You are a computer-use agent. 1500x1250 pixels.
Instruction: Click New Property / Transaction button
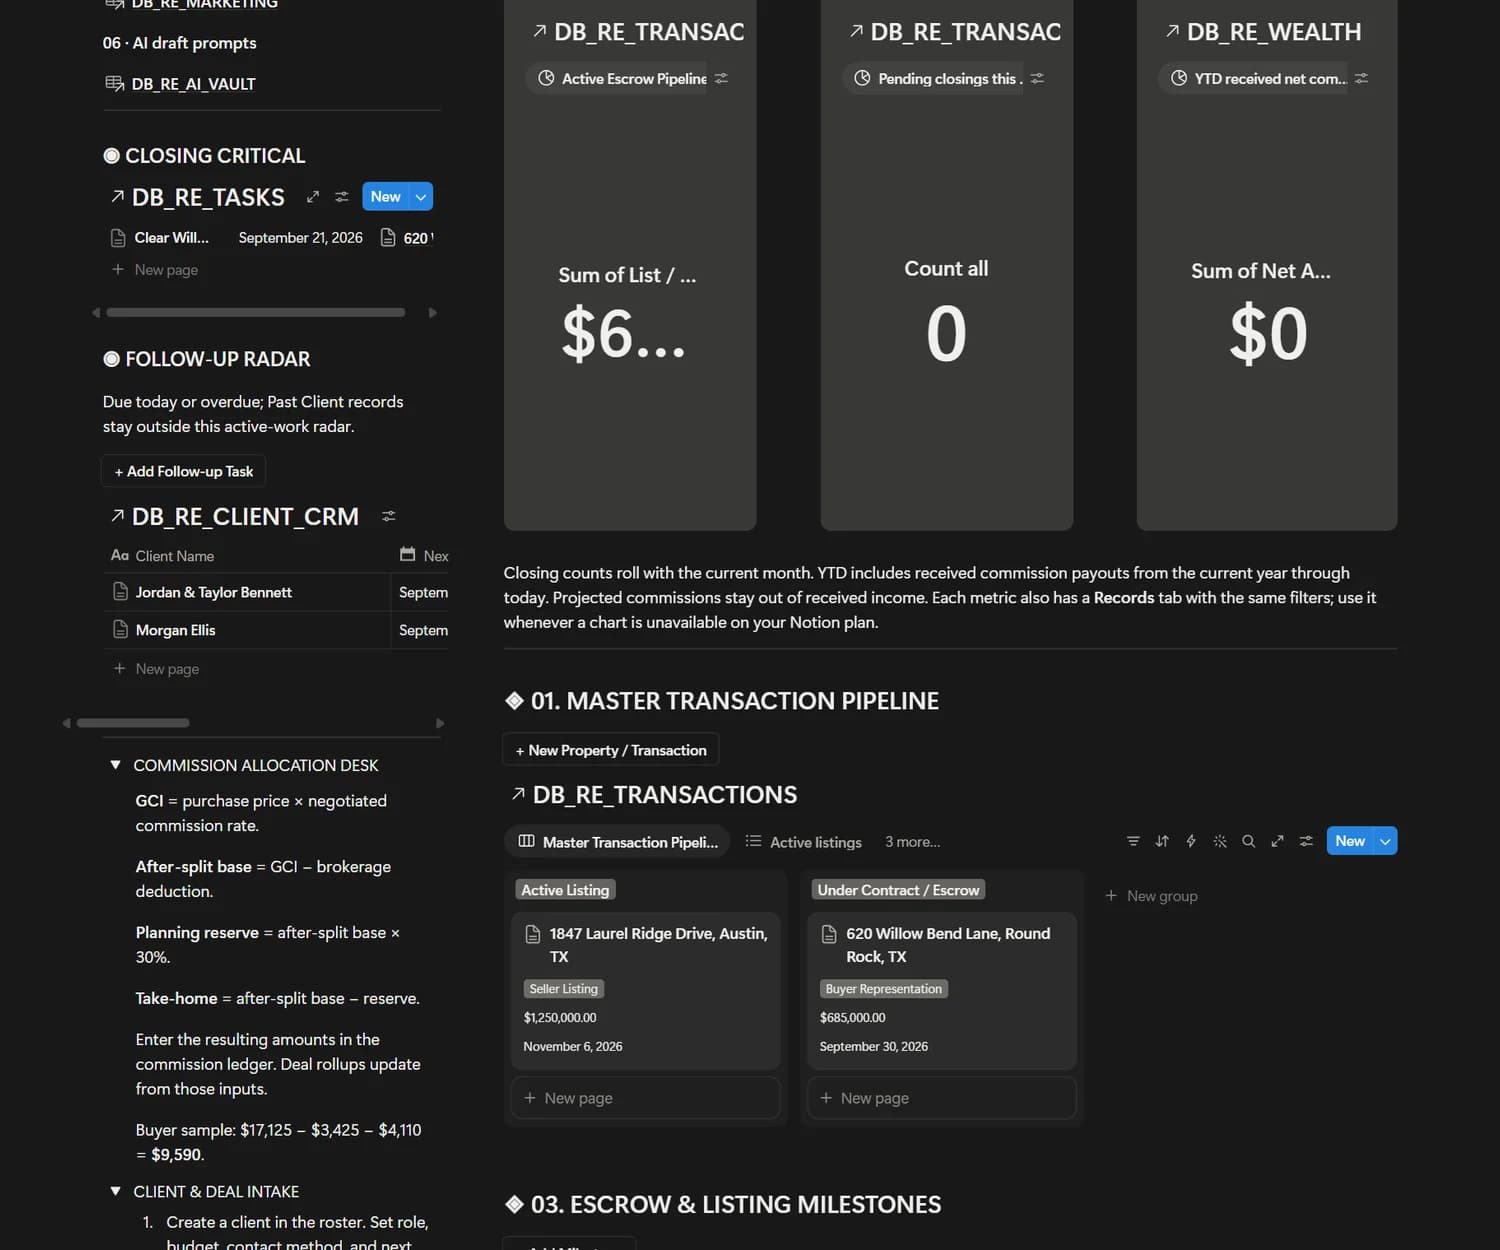[x=610, y=750]
